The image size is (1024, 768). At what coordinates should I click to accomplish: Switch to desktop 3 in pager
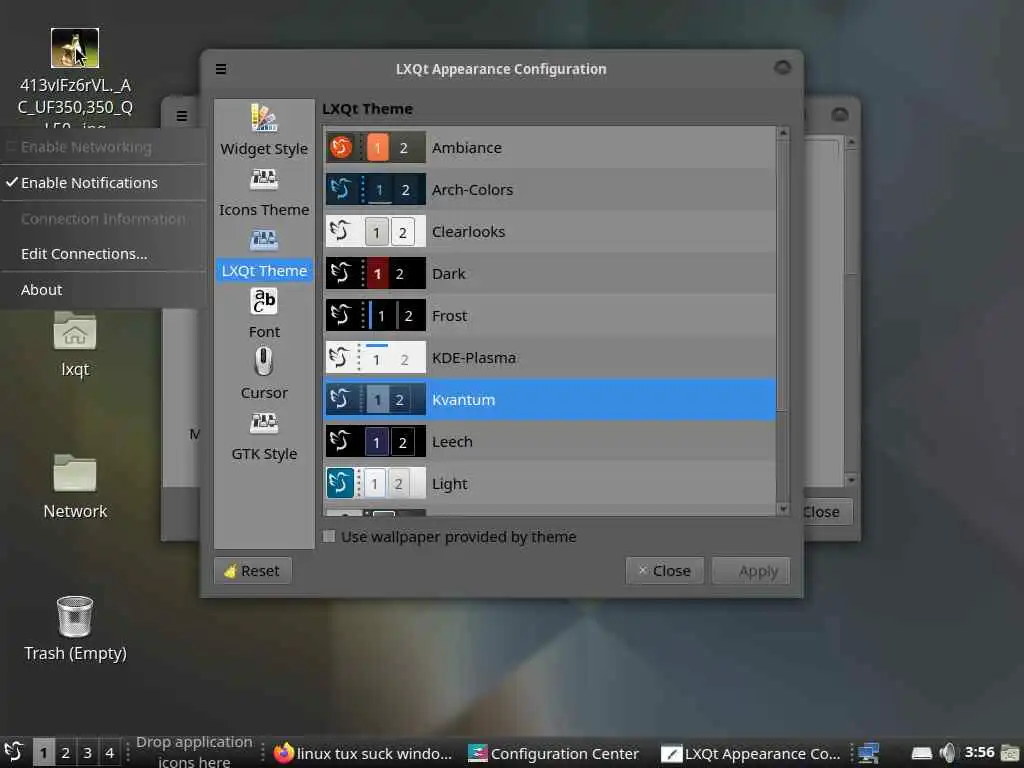(88, 752)
